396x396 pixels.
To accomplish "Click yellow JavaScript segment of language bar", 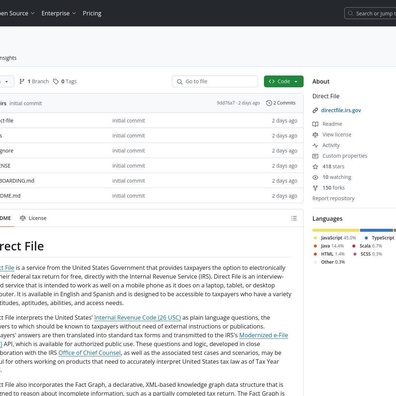I will (336, 230).
